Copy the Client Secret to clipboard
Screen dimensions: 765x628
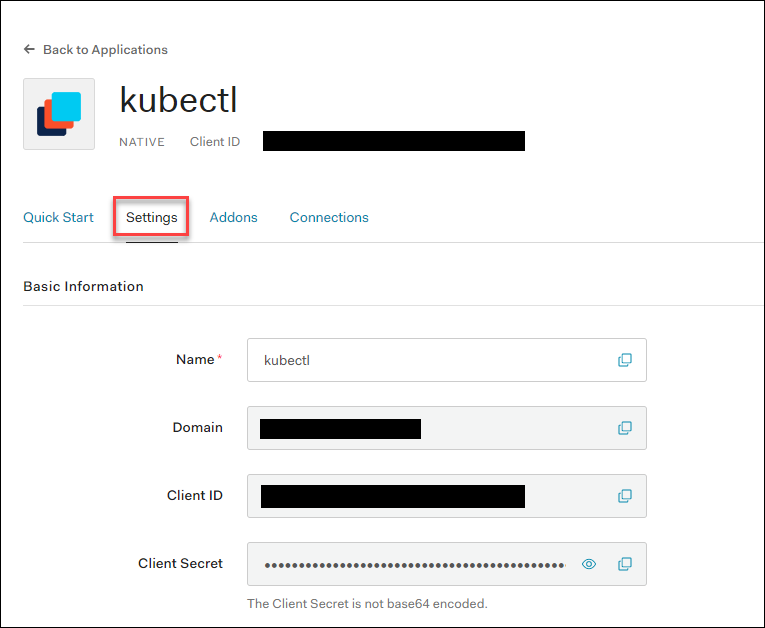(624, 564)
